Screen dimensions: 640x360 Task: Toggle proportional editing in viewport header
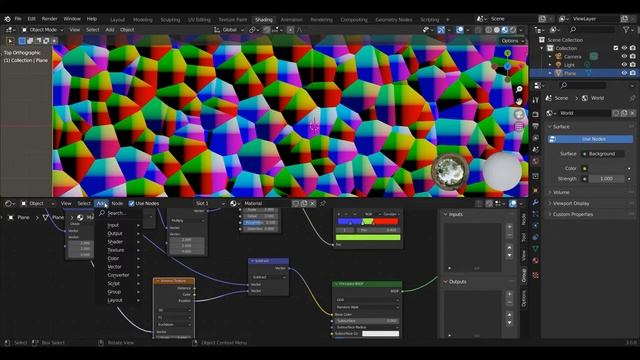tap(290, 30)
